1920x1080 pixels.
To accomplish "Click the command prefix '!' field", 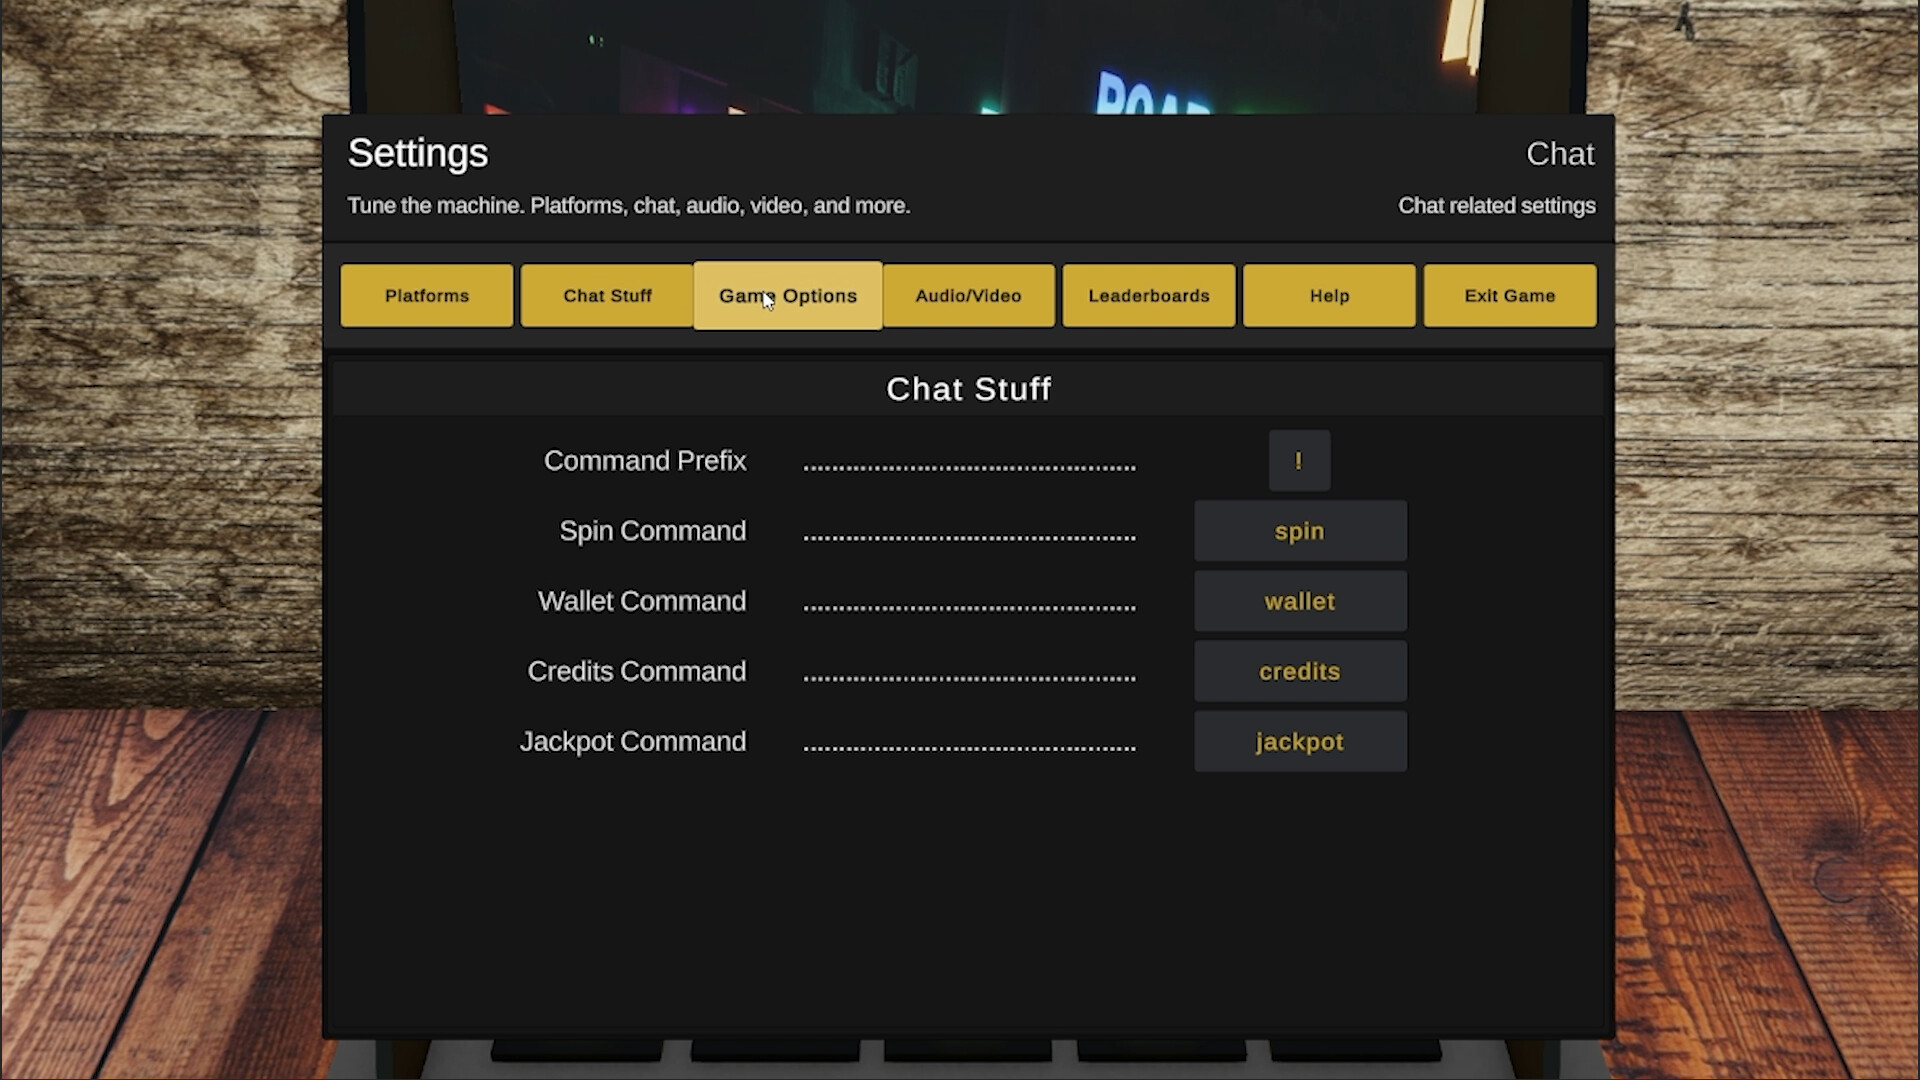I will click(x=1299, y=461).
